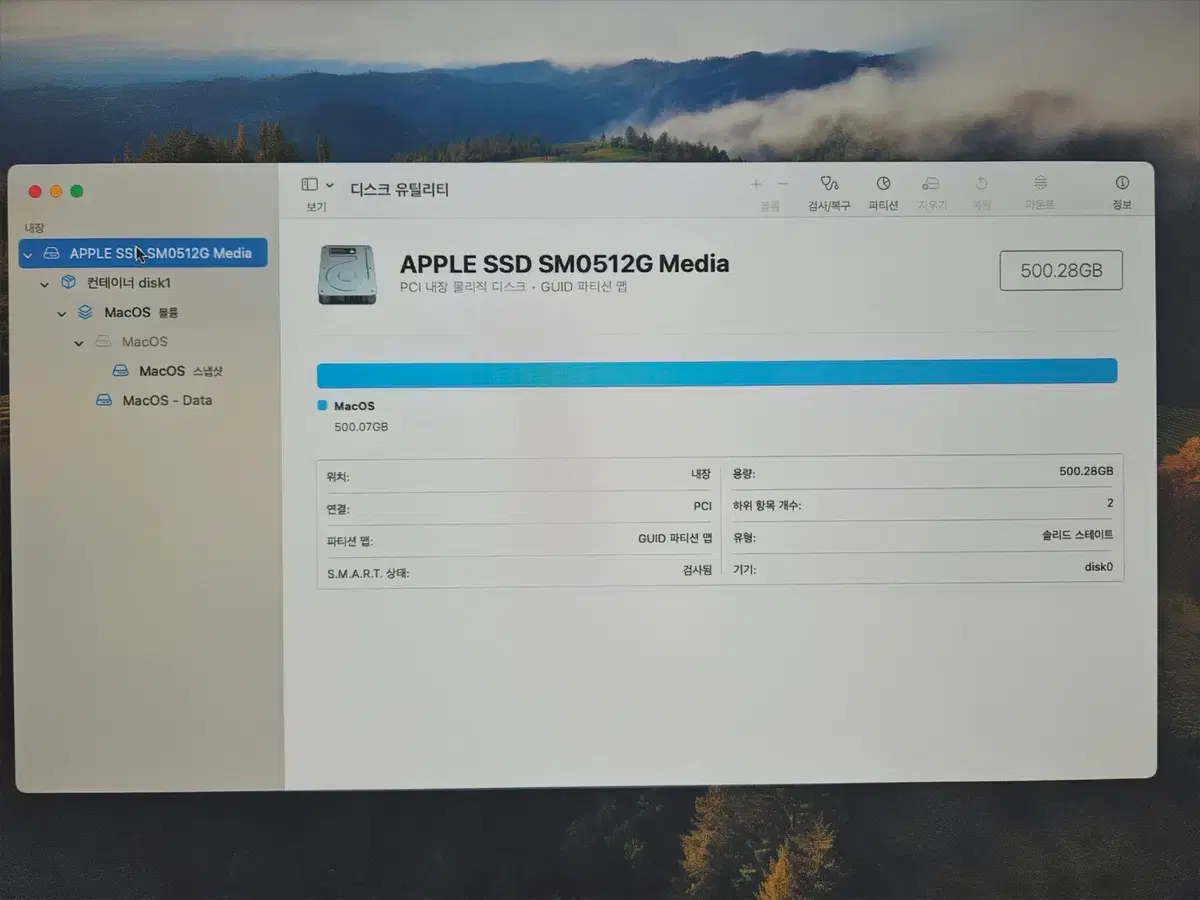Image resolution: width=1200 pixels, height=900 pixels.
Task: Click the Restore (복원) toolbar icon
Action: 981,184
